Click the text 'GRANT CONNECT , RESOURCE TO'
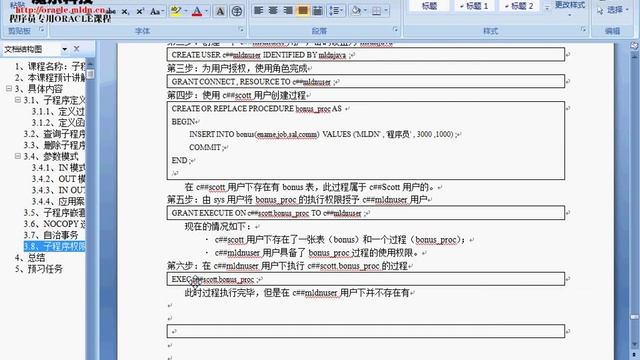Screen dimensions: 640x360 pyautogui.click(x=231, y=82)
